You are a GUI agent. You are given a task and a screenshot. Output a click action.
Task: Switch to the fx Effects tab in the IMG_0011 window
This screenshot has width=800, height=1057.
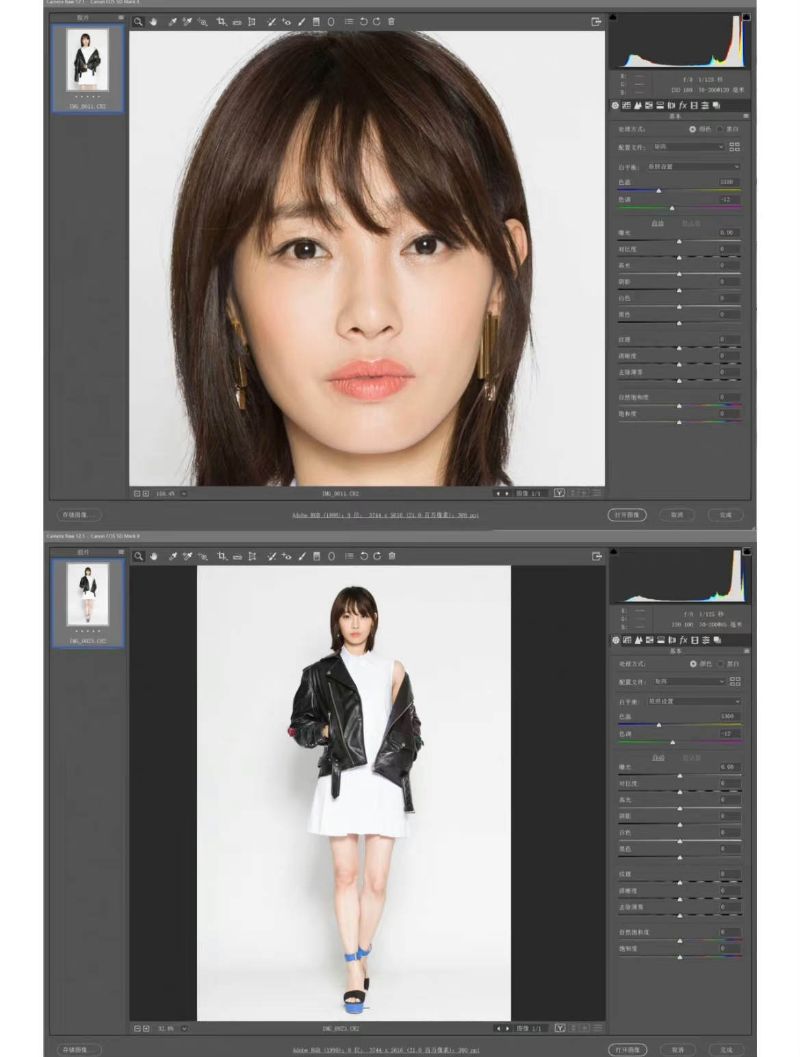pyautogui.click(x=683, y=105)
